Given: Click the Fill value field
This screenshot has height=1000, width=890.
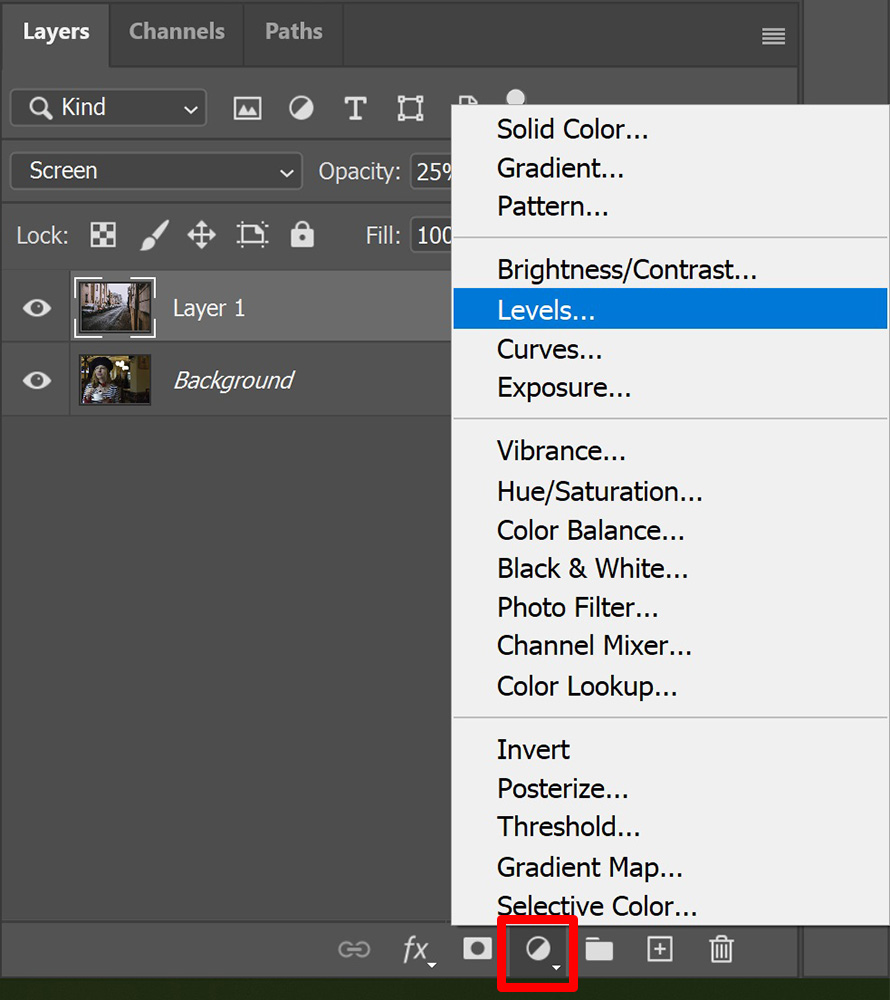Looking at the screenshot, I should (432, 235).
